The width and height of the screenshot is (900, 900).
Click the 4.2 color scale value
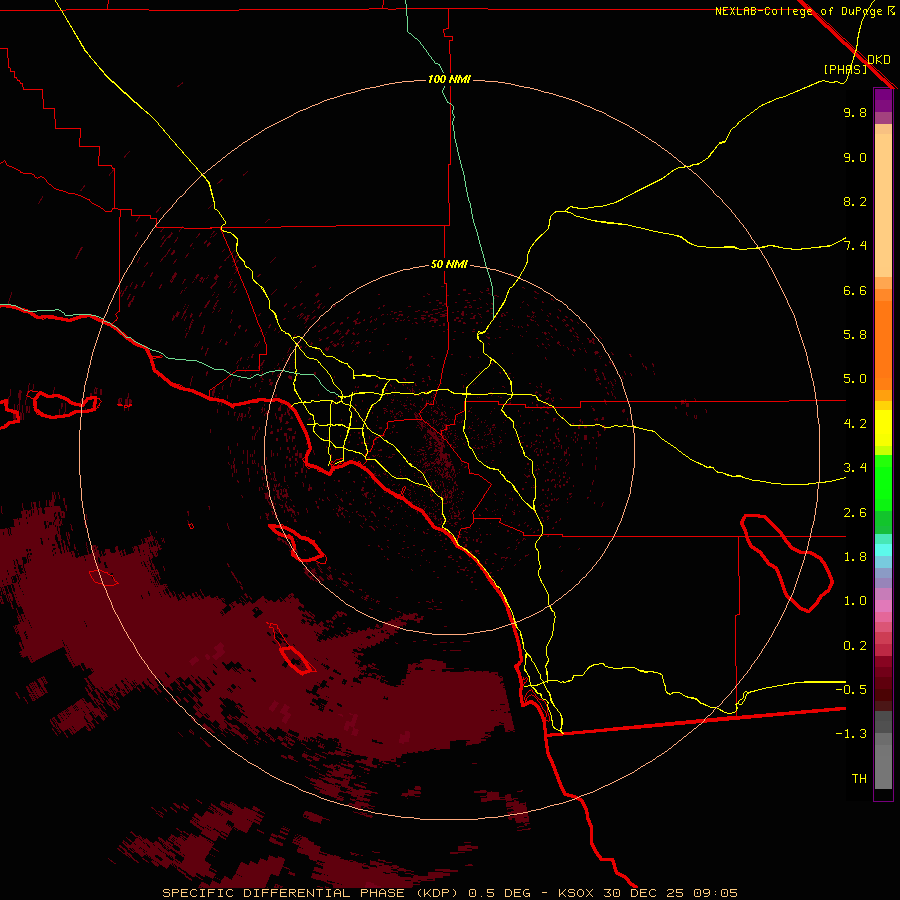point(855,424)
